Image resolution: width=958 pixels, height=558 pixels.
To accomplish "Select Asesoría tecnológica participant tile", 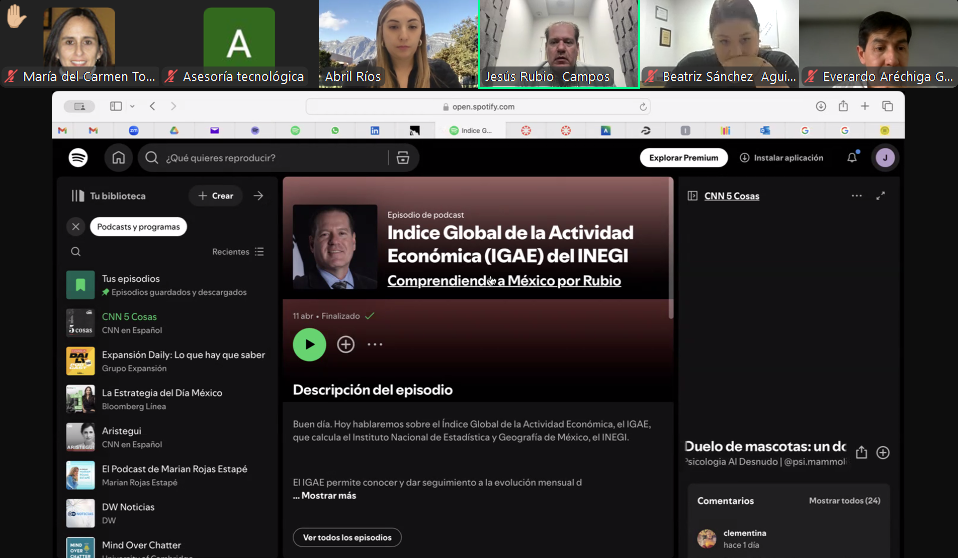I will pos(239,44).
